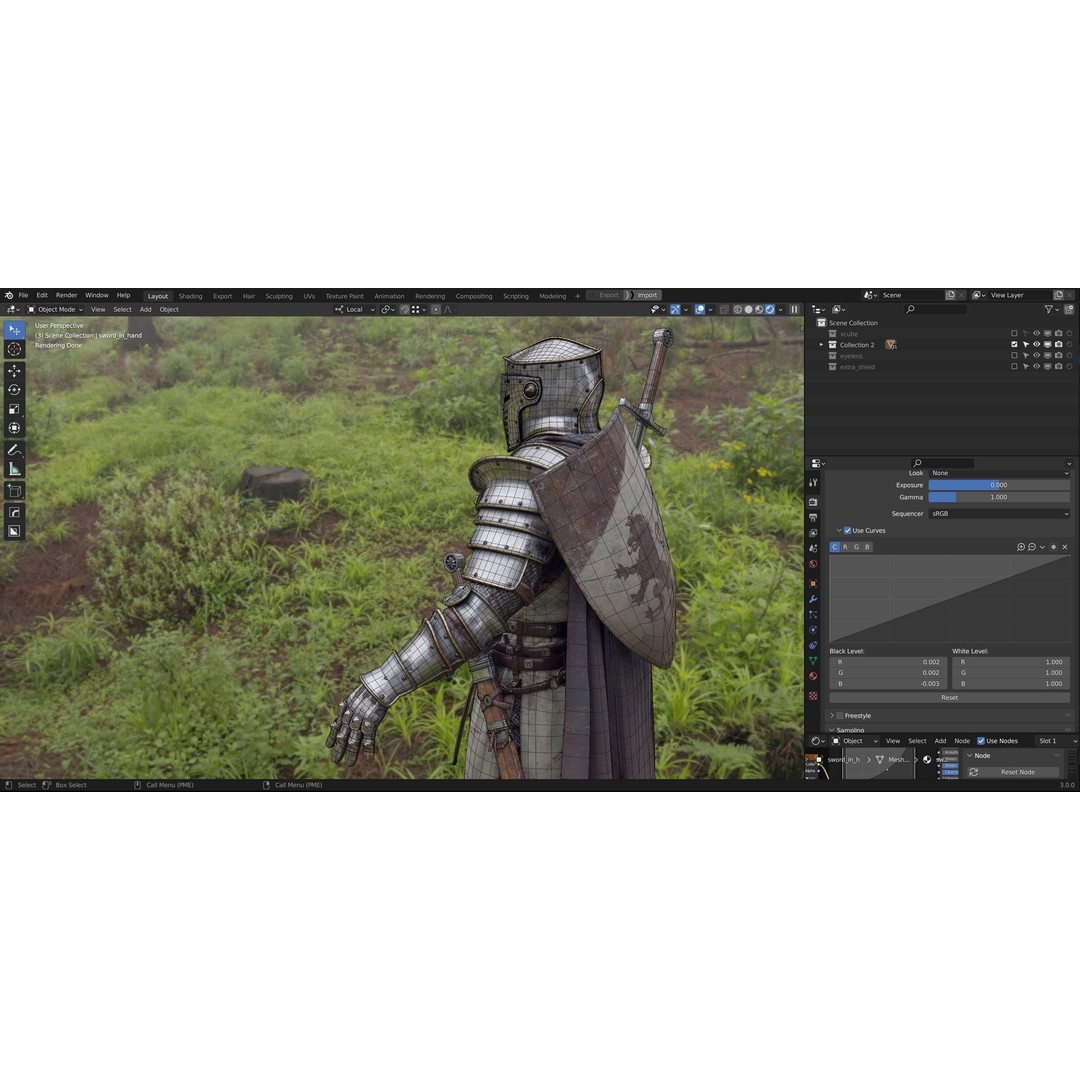The height and width of the screenshot is (1080, 1080).
Task: Toggle proportional editing button
Action: pos(436,310)
